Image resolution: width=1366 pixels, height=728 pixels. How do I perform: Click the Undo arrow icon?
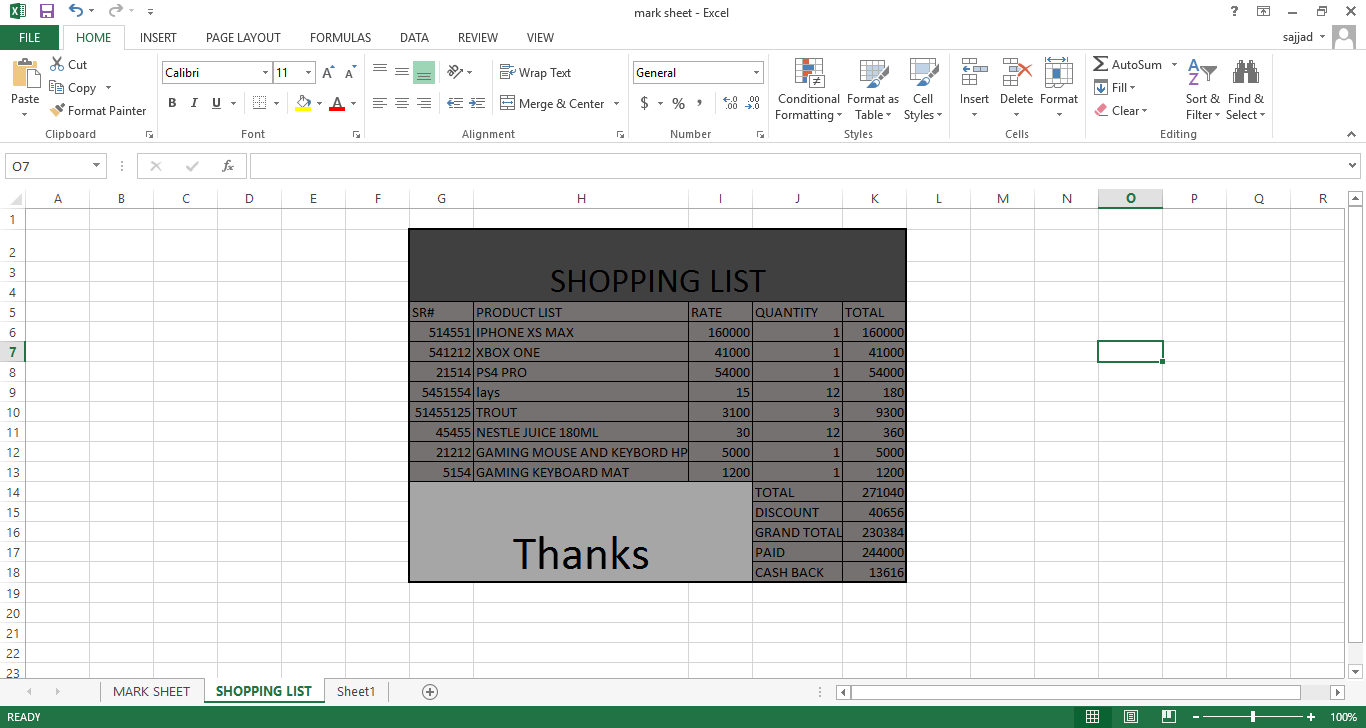tap(76, 12)
